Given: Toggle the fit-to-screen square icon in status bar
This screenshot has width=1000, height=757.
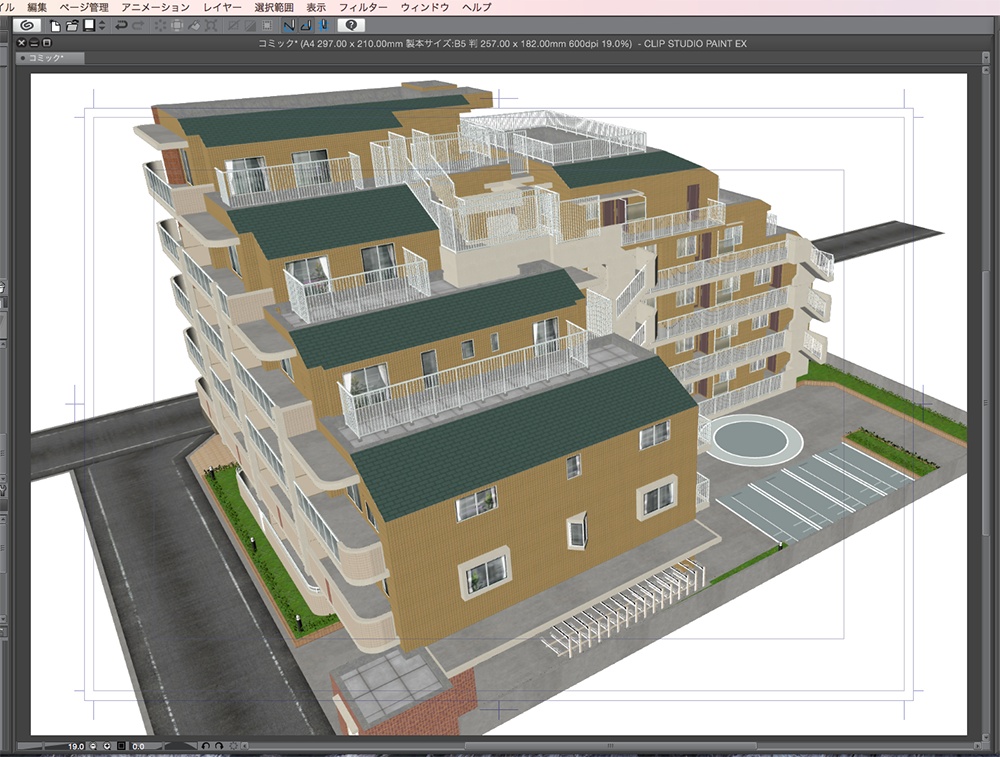Looking at the screenshot, I should point(122,746).
